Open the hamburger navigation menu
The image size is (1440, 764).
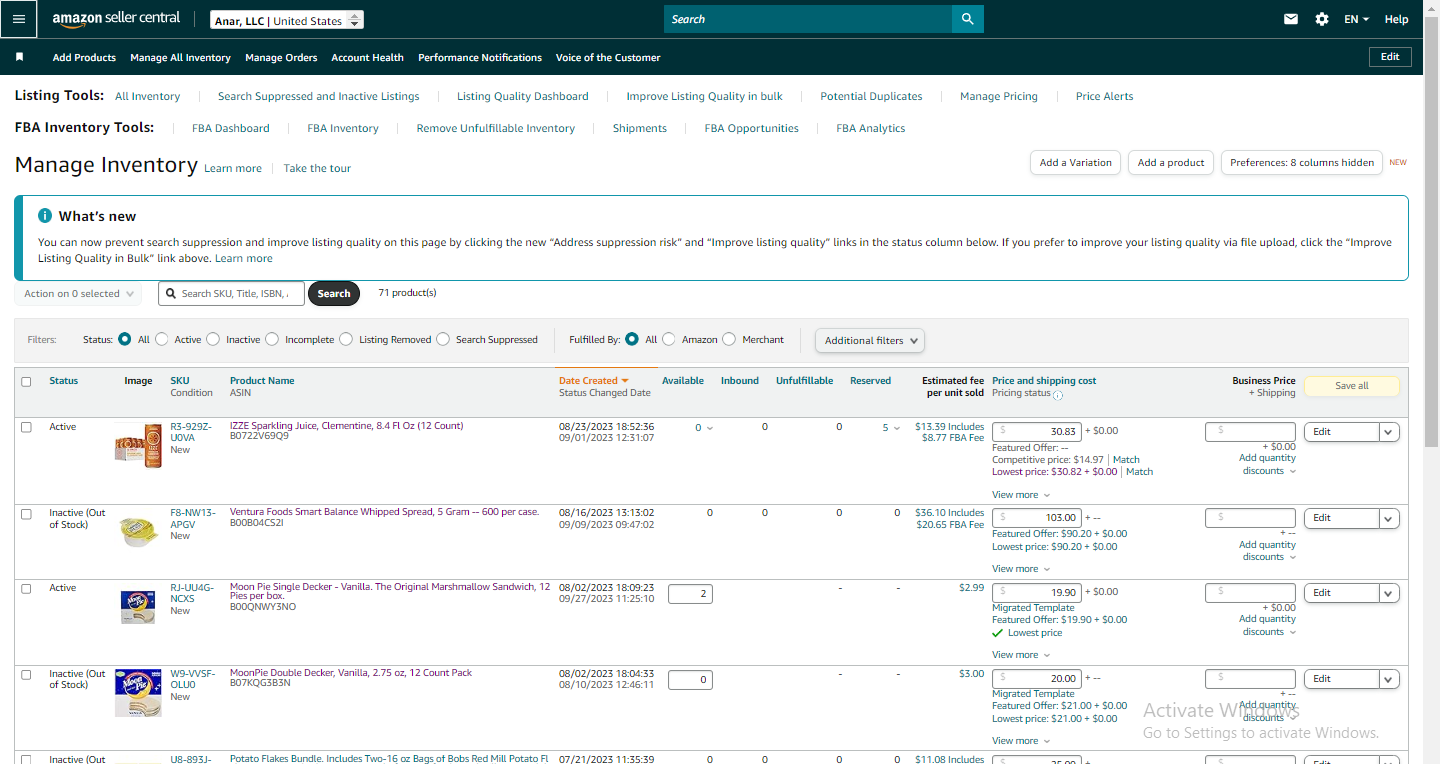coord(19,19)
